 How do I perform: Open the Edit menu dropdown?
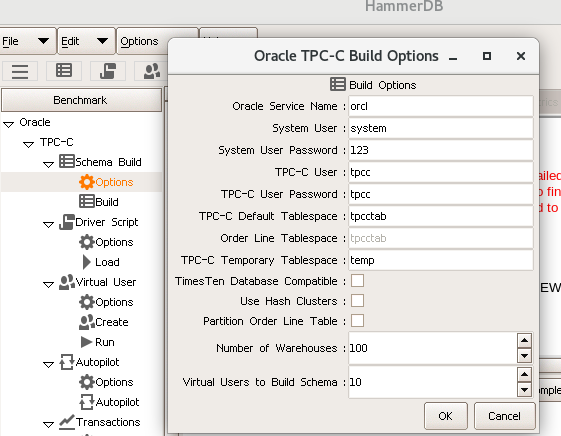(86, 41)
